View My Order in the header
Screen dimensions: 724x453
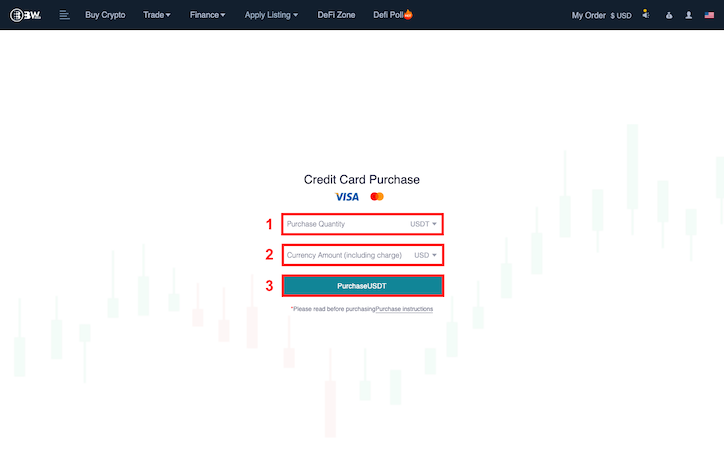point(588,16)
